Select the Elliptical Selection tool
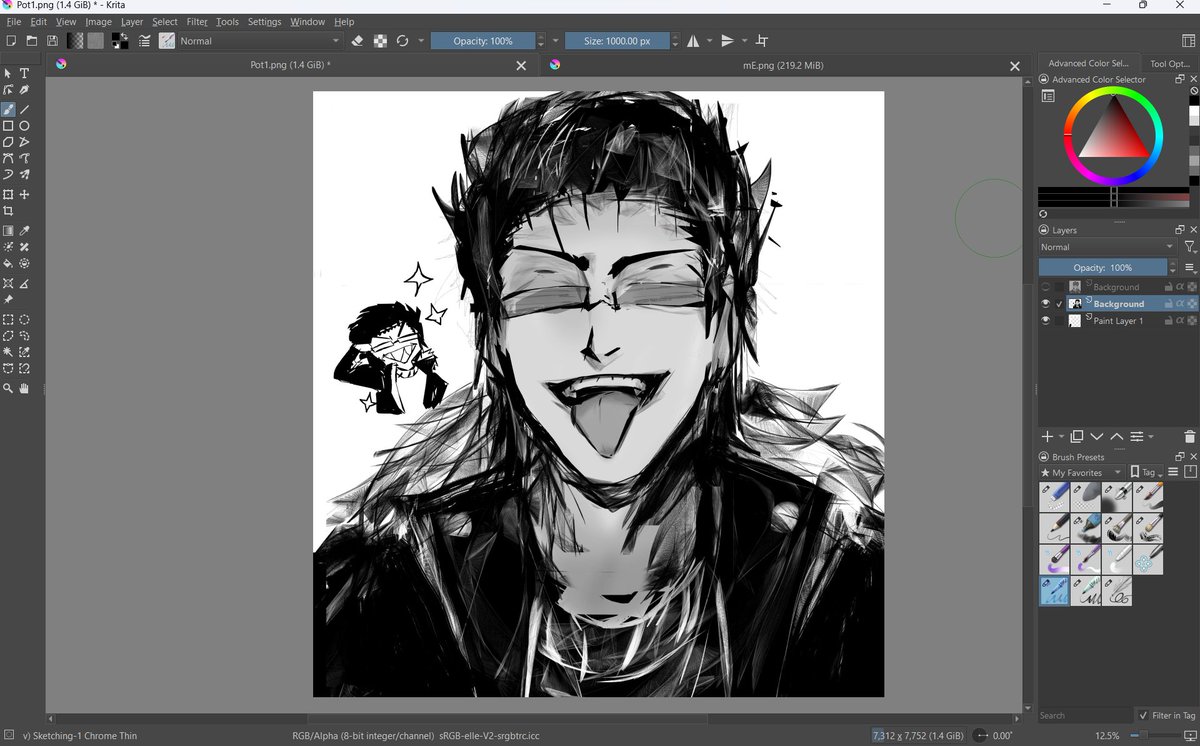This screenshot has height=746, width=1200. (x=25, y=320)
